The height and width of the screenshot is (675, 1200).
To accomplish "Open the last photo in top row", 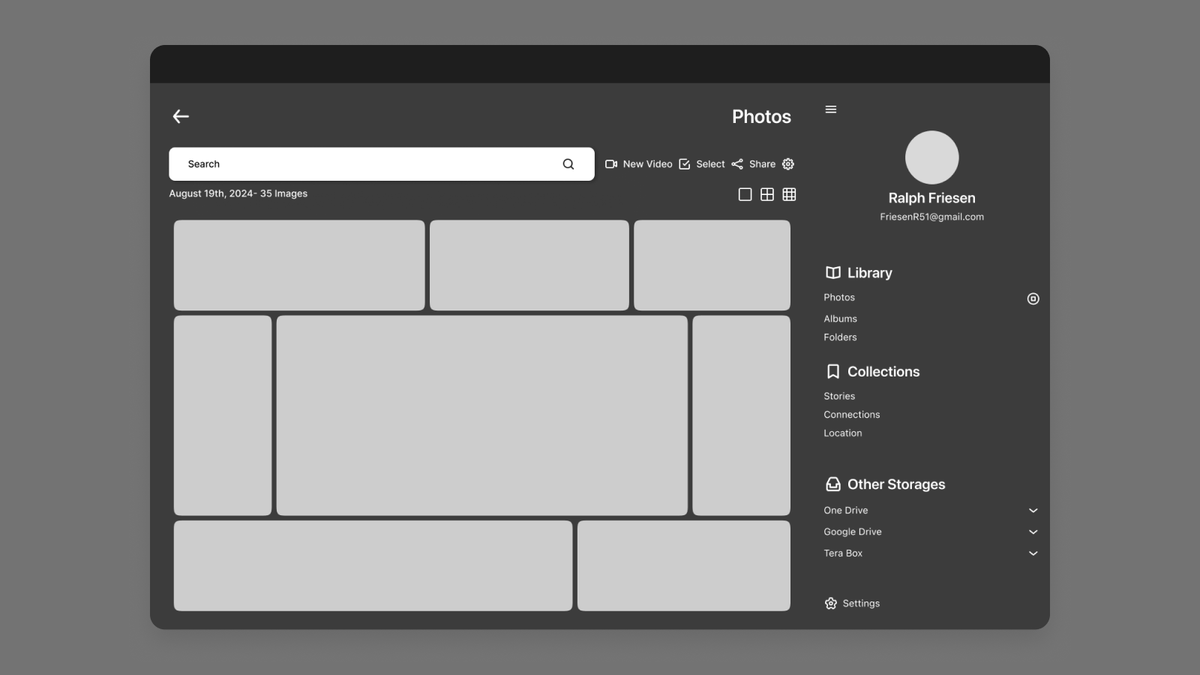I will click(x=712, y=265).
